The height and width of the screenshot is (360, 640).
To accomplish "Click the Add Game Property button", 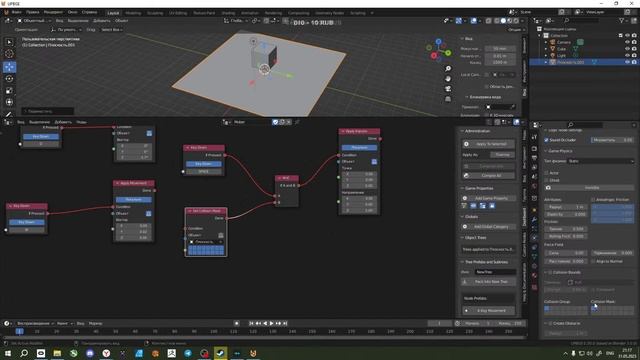I will pos(489,198).
